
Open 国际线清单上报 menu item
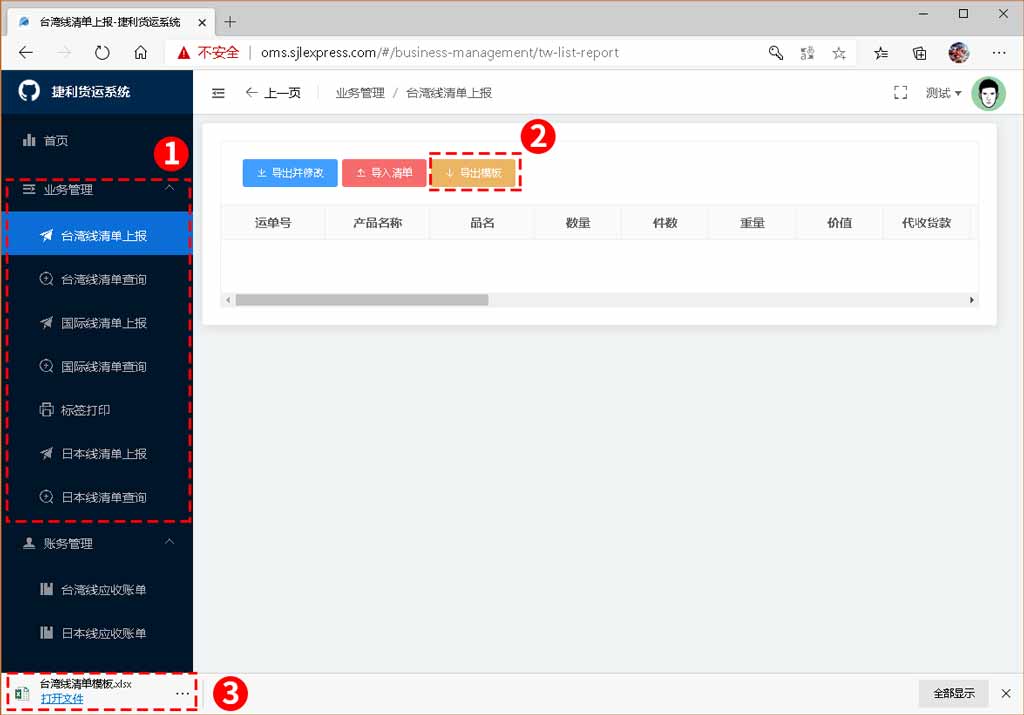97,323
